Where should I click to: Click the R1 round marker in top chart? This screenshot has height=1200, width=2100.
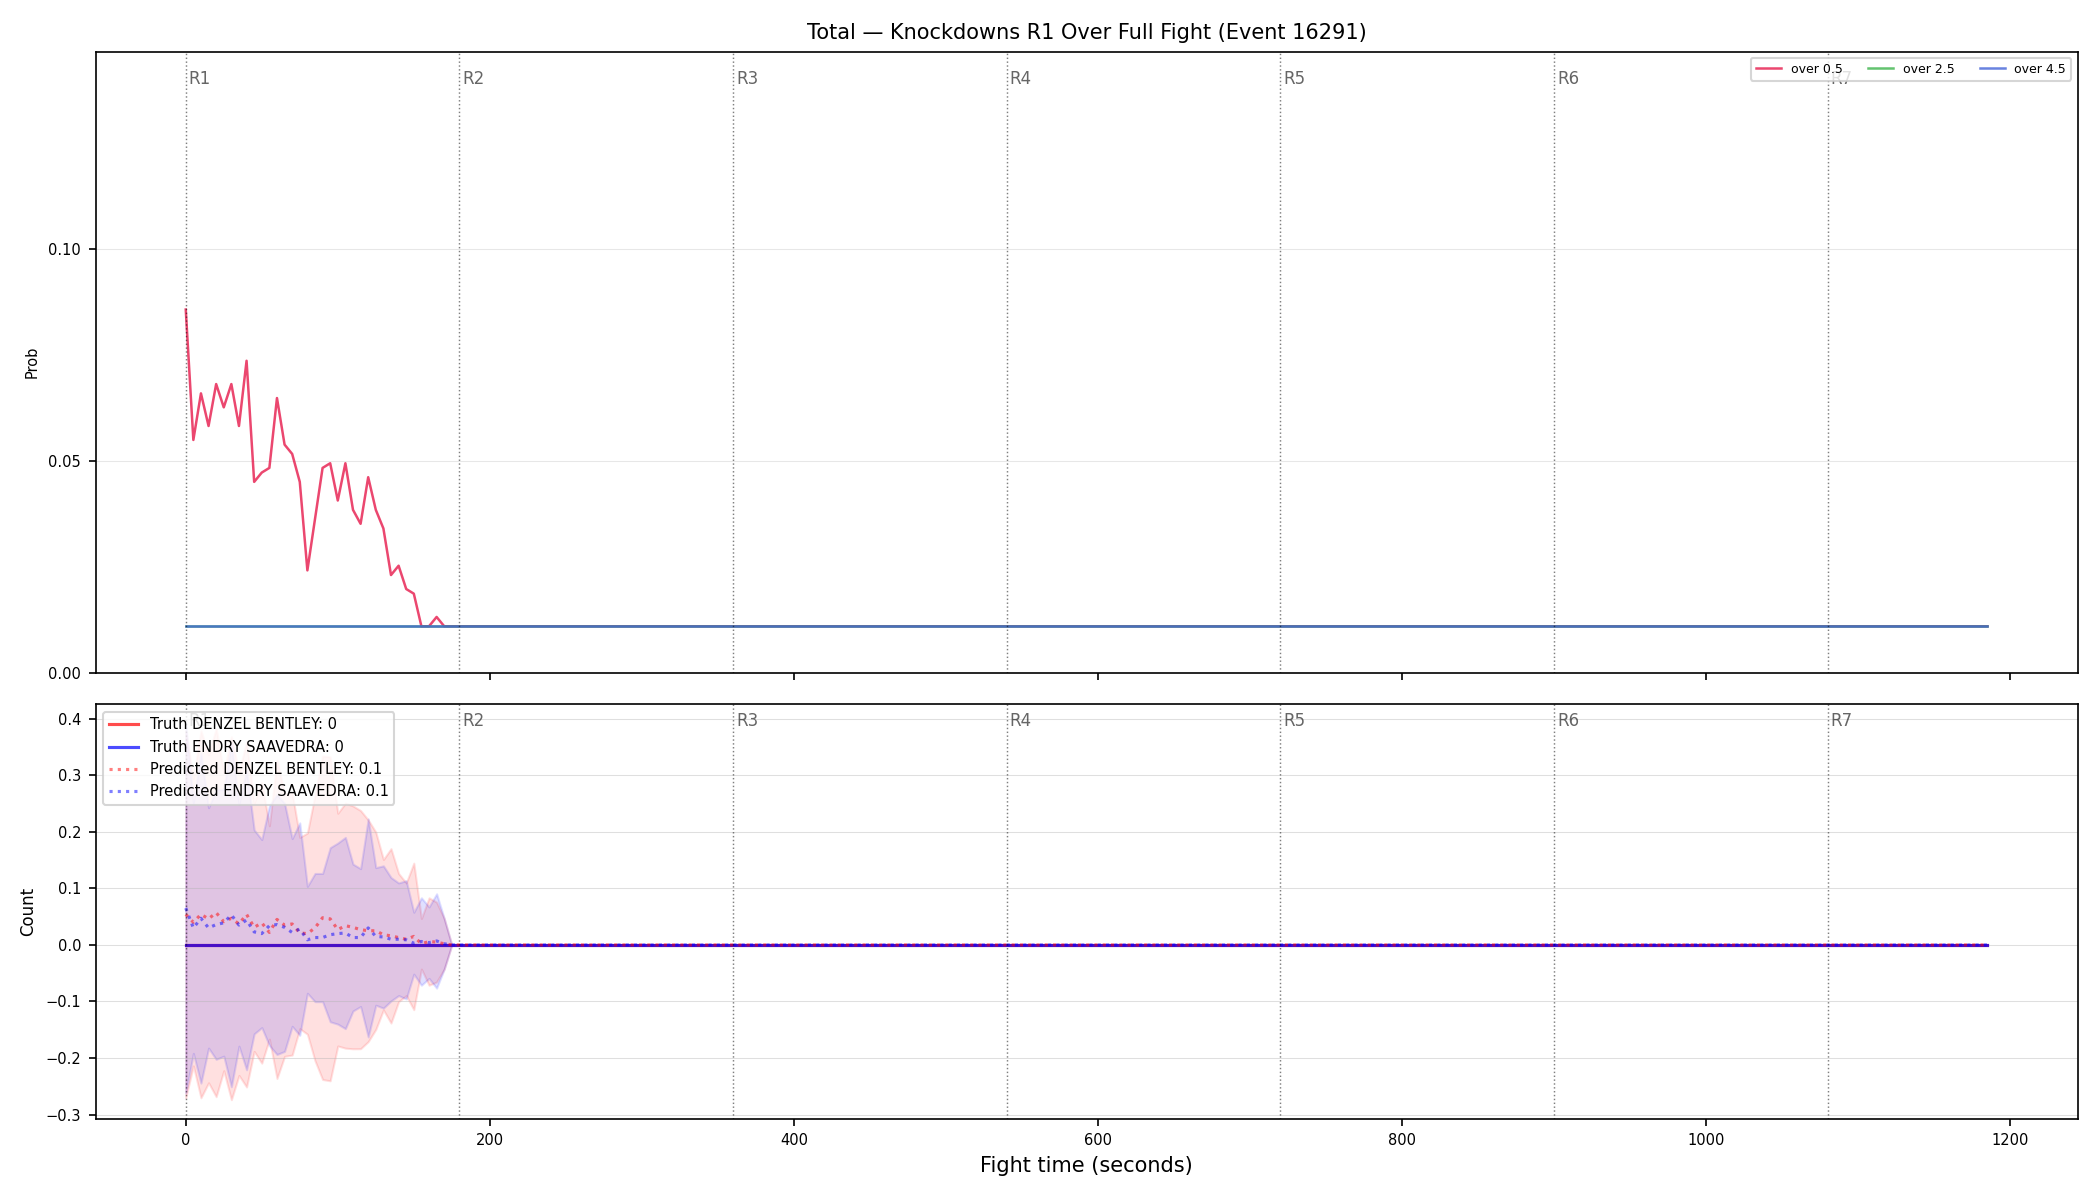pos(199,78)
